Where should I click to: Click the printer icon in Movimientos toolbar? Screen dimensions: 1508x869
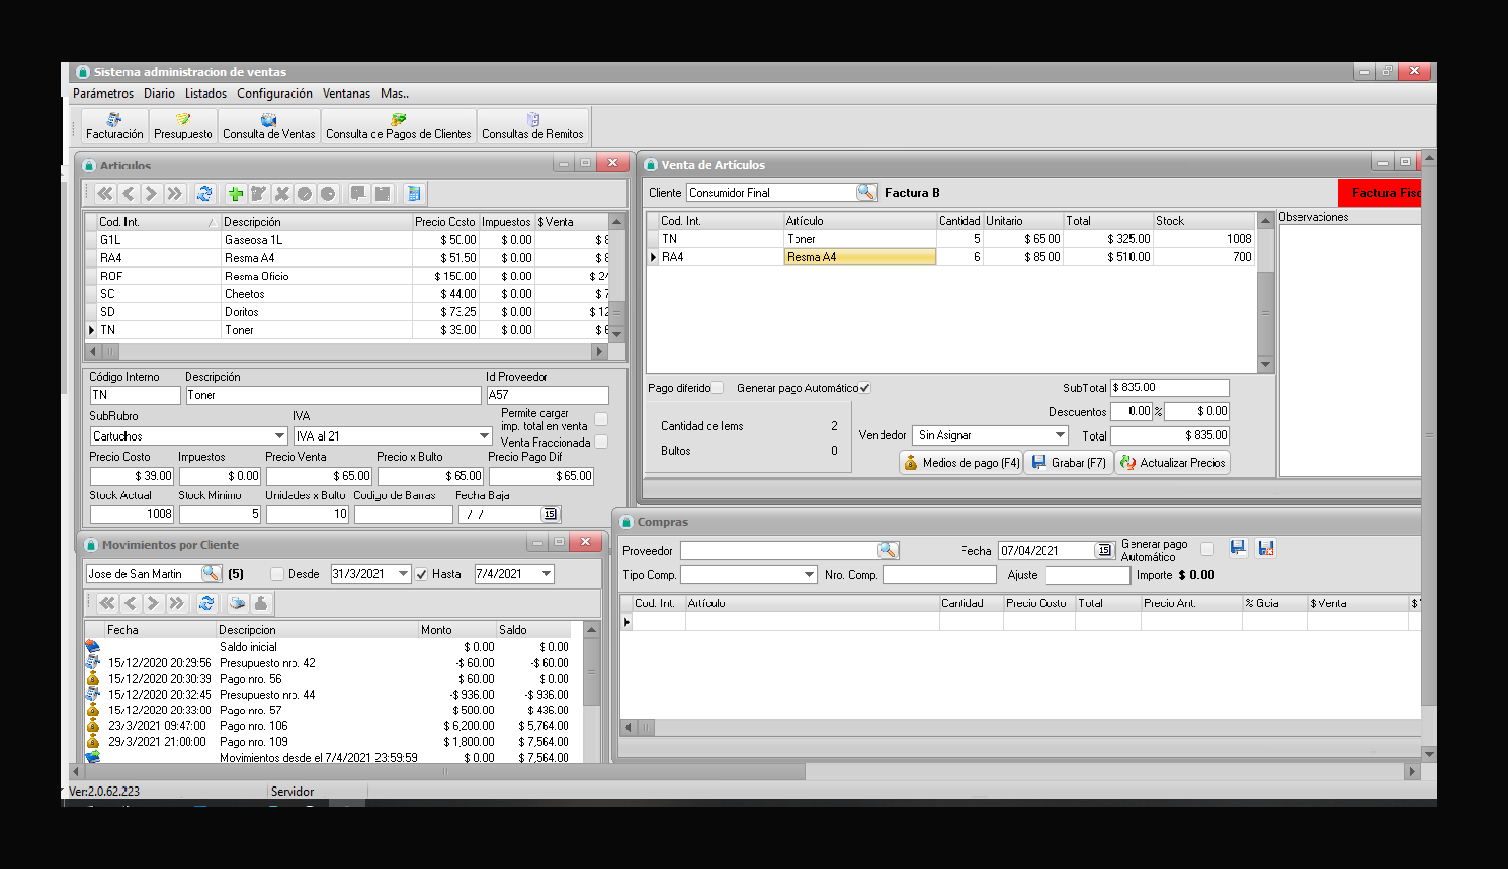[x=238, y=603]
